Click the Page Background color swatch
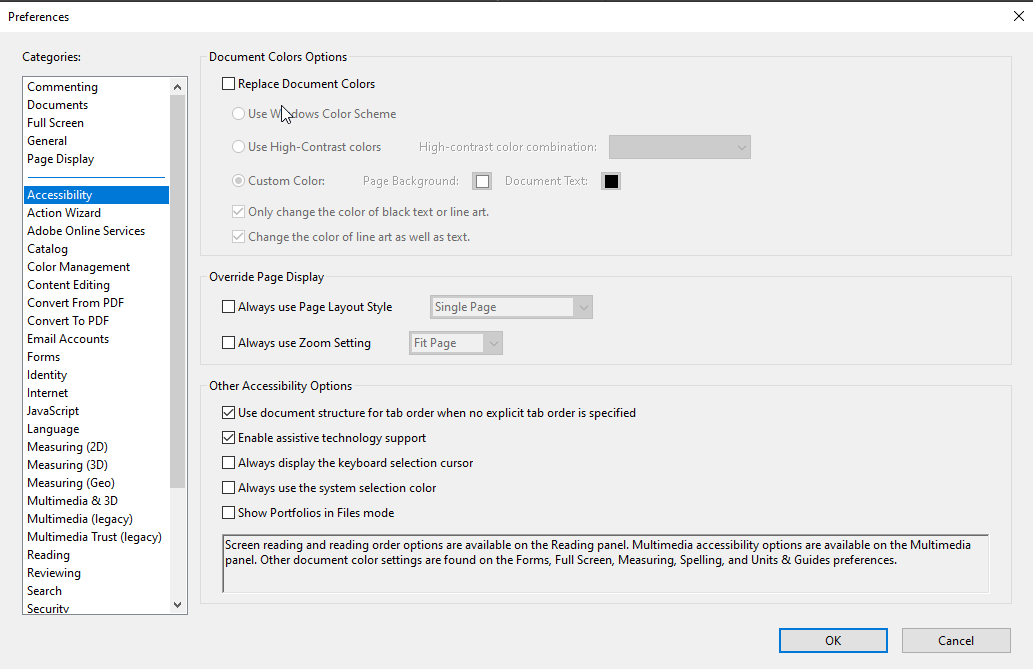Image resolution: width=1033 pixels, height=669 pixels. point(482,180)
